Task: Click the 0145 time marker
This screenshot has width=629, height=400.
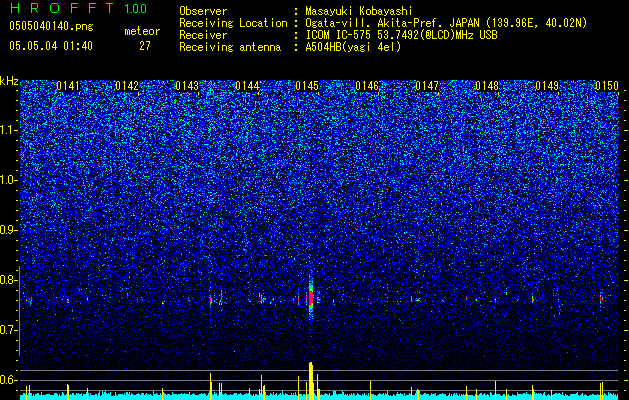Action: tap(307, 86)
